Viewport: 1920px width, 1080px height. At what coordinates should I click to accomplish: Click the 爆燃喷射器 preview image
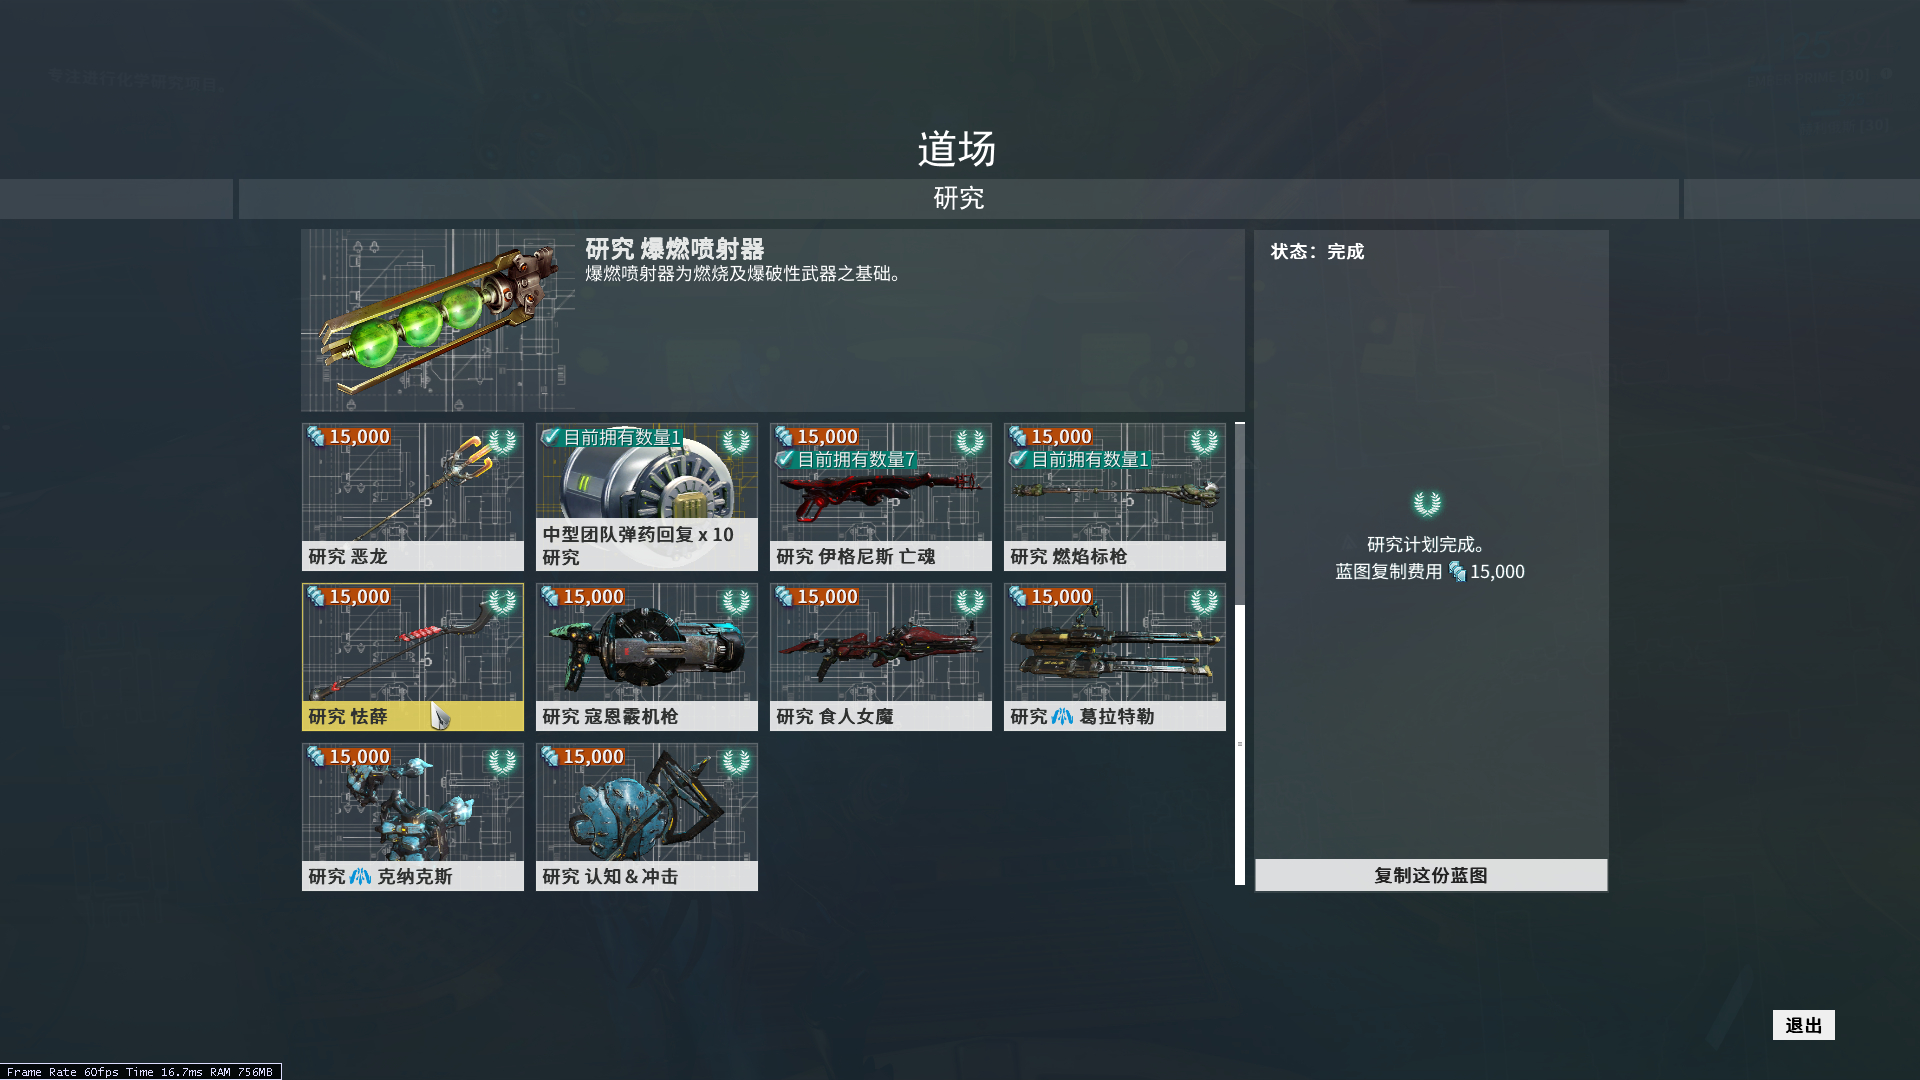439,320
